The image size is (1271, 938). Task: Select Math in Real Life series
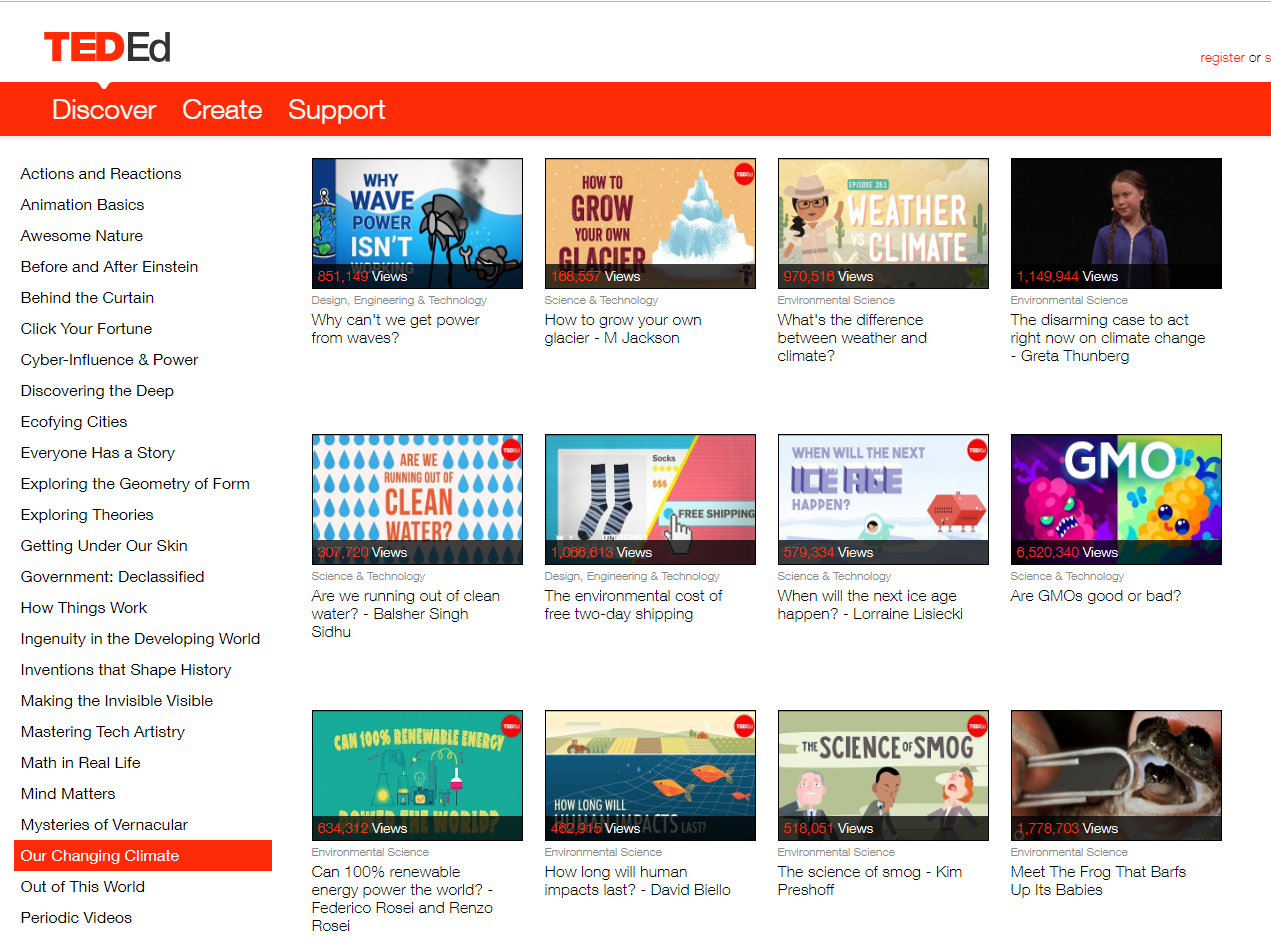(80, 763)
